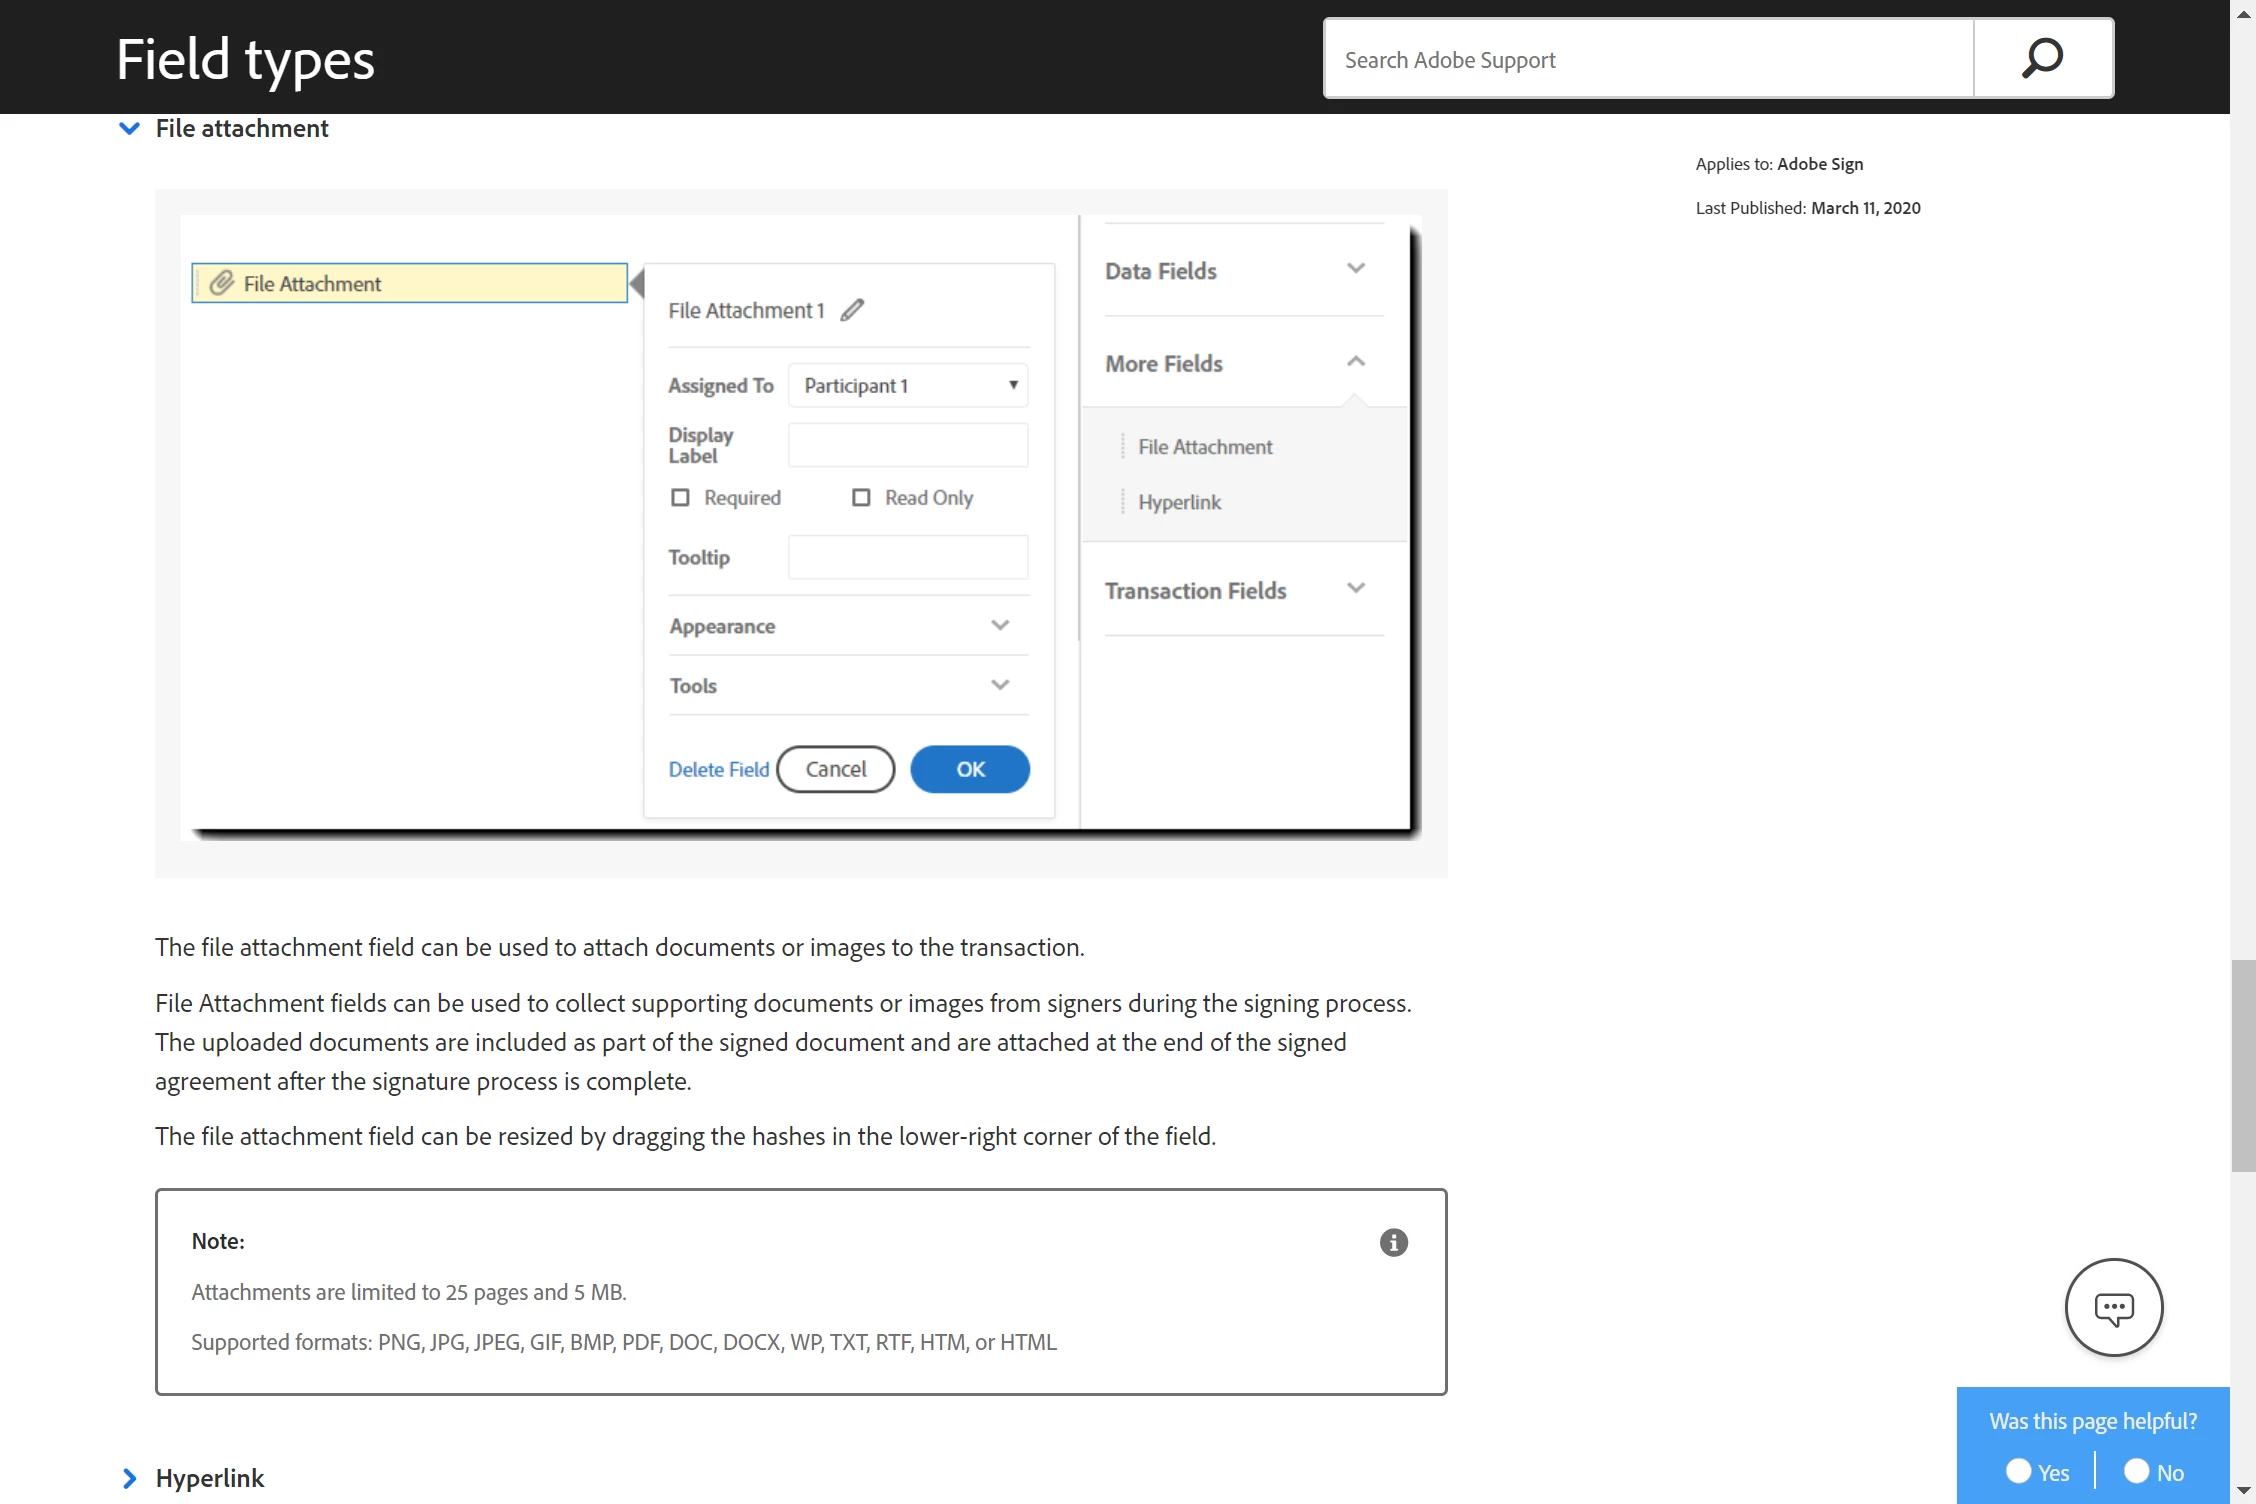The width and height of the screenshot is (2256, 1504).
Task: Open the chat feedback bubble icon
Action: coord(2113,1307)
